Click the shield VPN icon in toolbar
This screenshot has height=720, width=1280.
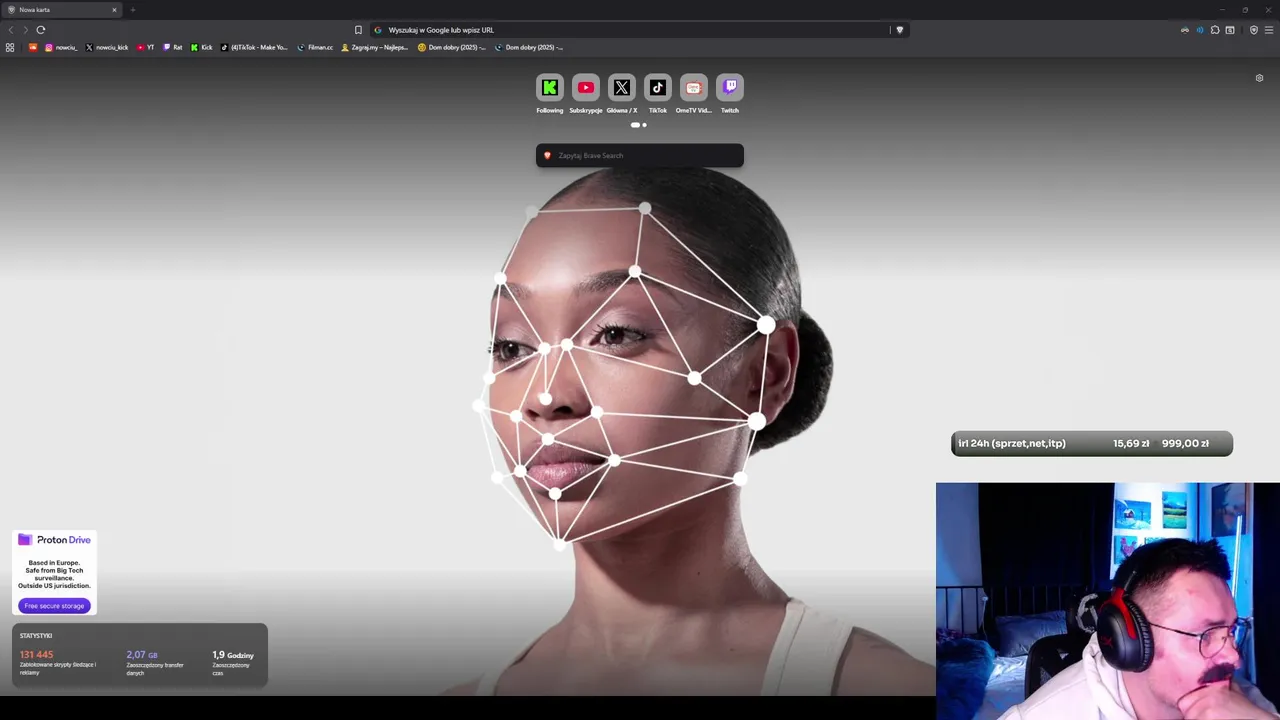(x=1254, y=30)
